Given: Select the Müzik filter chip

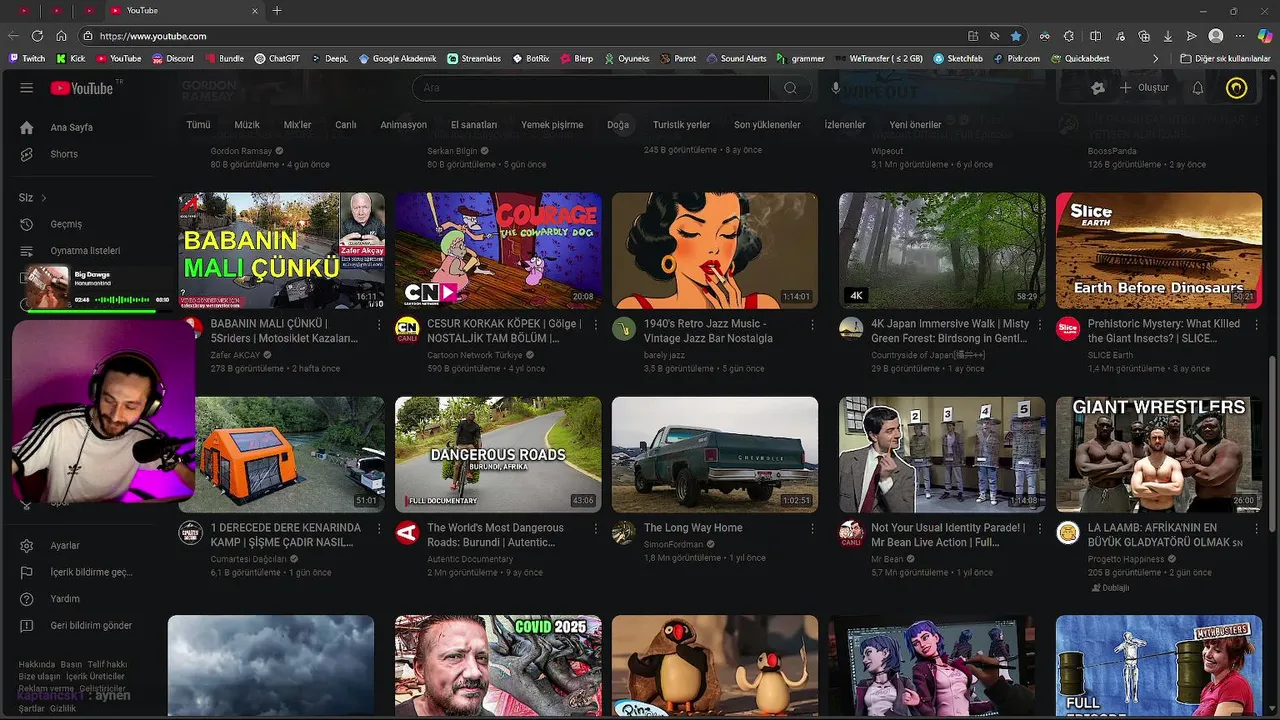Looking at the screenshot, I should (x=247, y=125).
